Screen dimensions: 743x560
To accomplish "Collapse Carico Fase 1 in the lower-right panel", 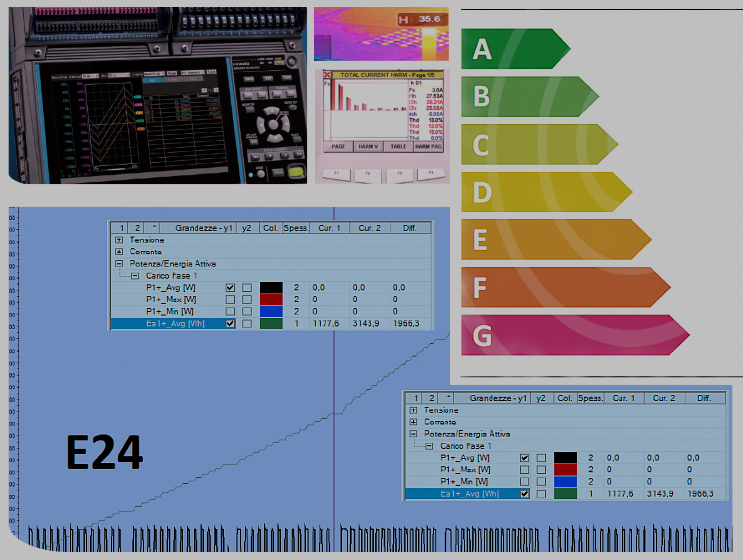I will (x=429, y=446).
